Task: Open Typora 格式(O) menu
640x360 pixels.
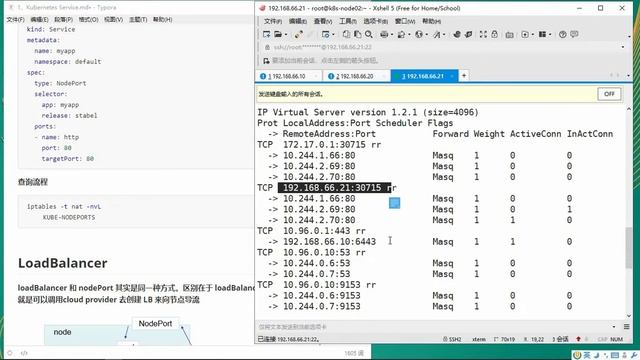Action: click(x=88, y=20)
